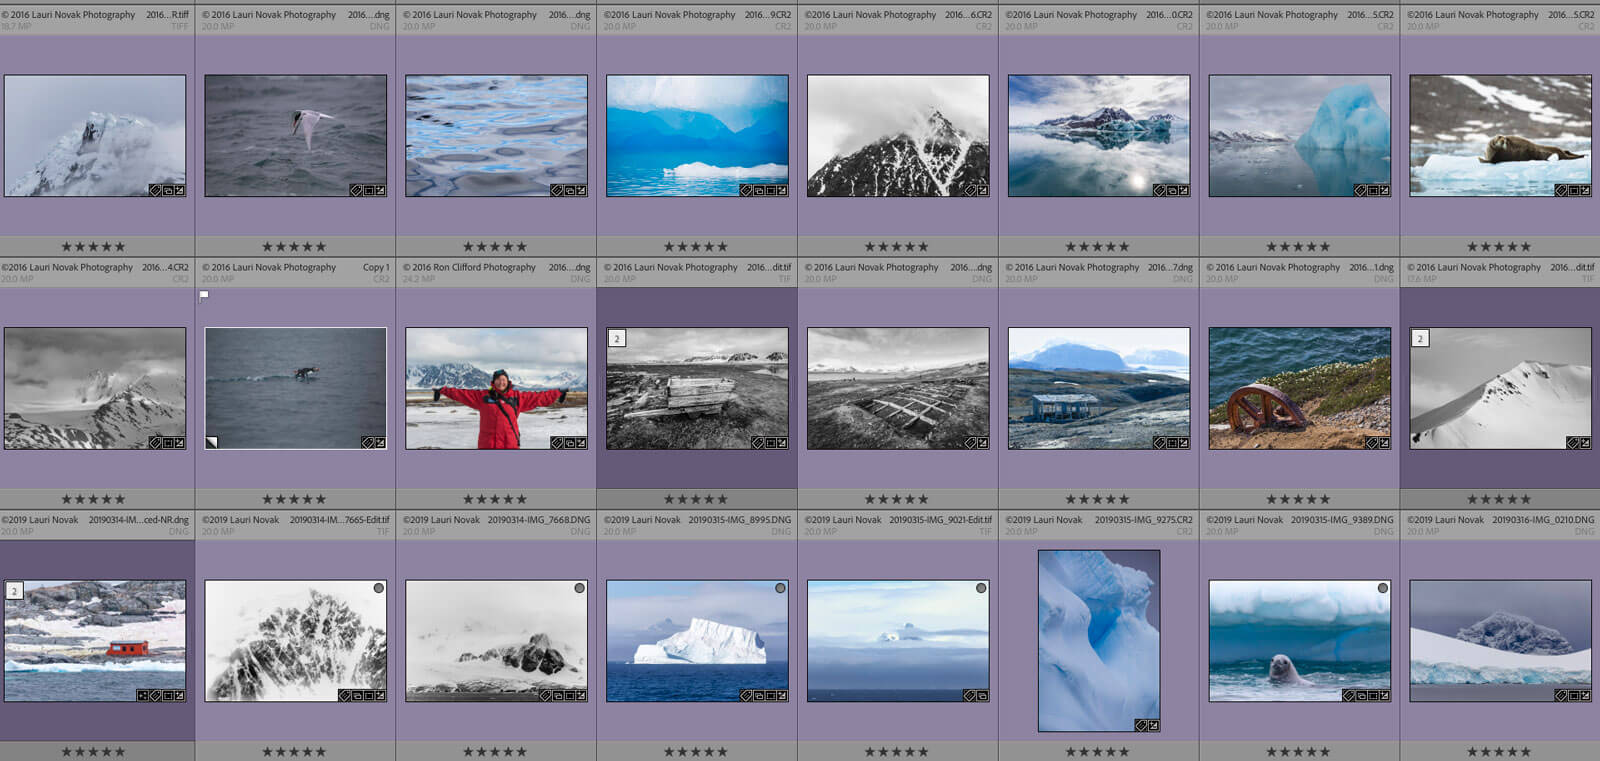
Task: Expand stack badge on snowy slope photo
Action: tap(1420, 339)
